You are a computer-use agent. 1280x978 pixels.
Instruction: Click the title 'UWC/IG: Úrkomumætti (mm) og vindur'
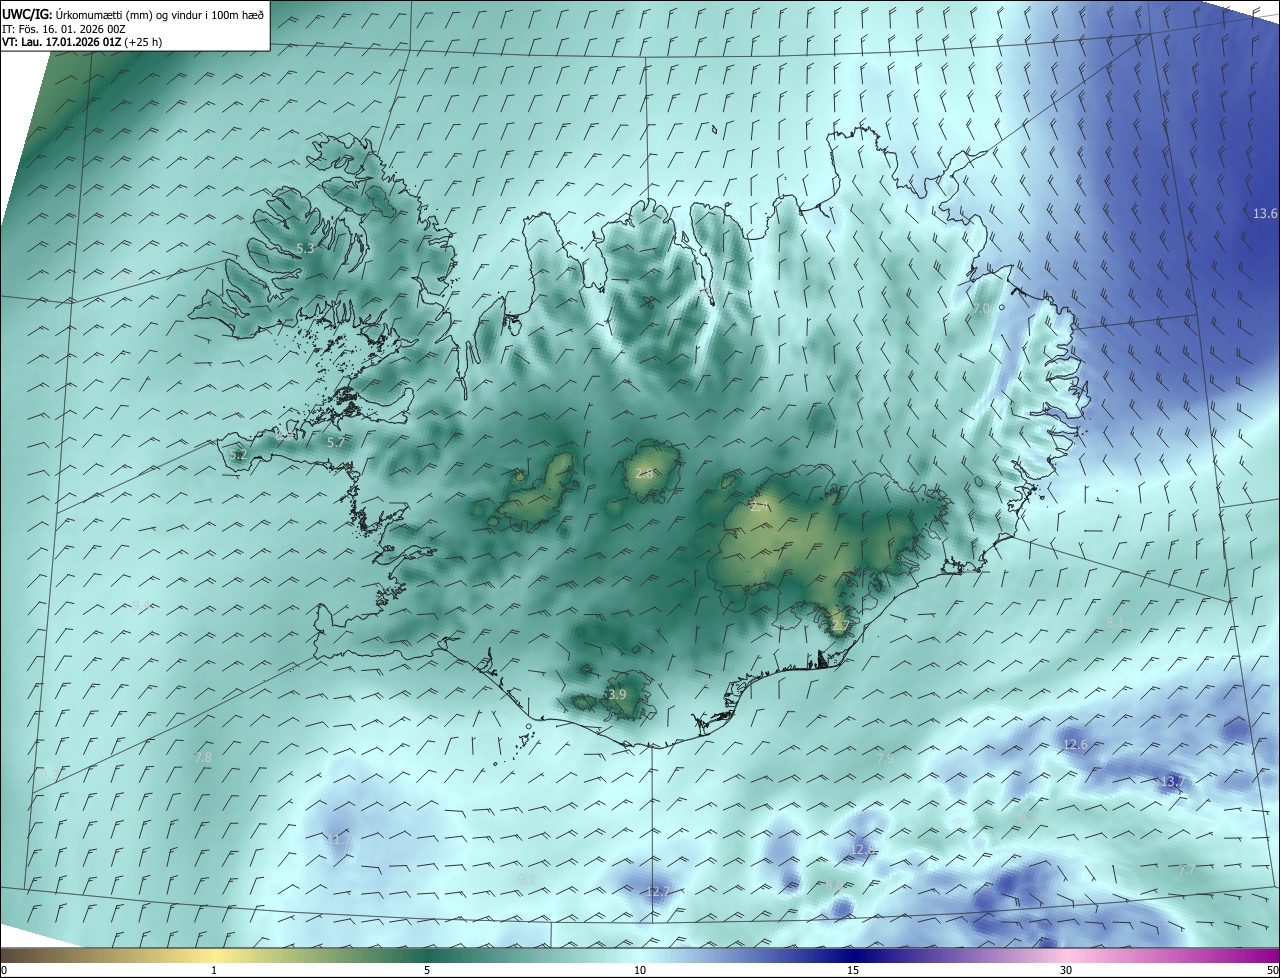134,13
